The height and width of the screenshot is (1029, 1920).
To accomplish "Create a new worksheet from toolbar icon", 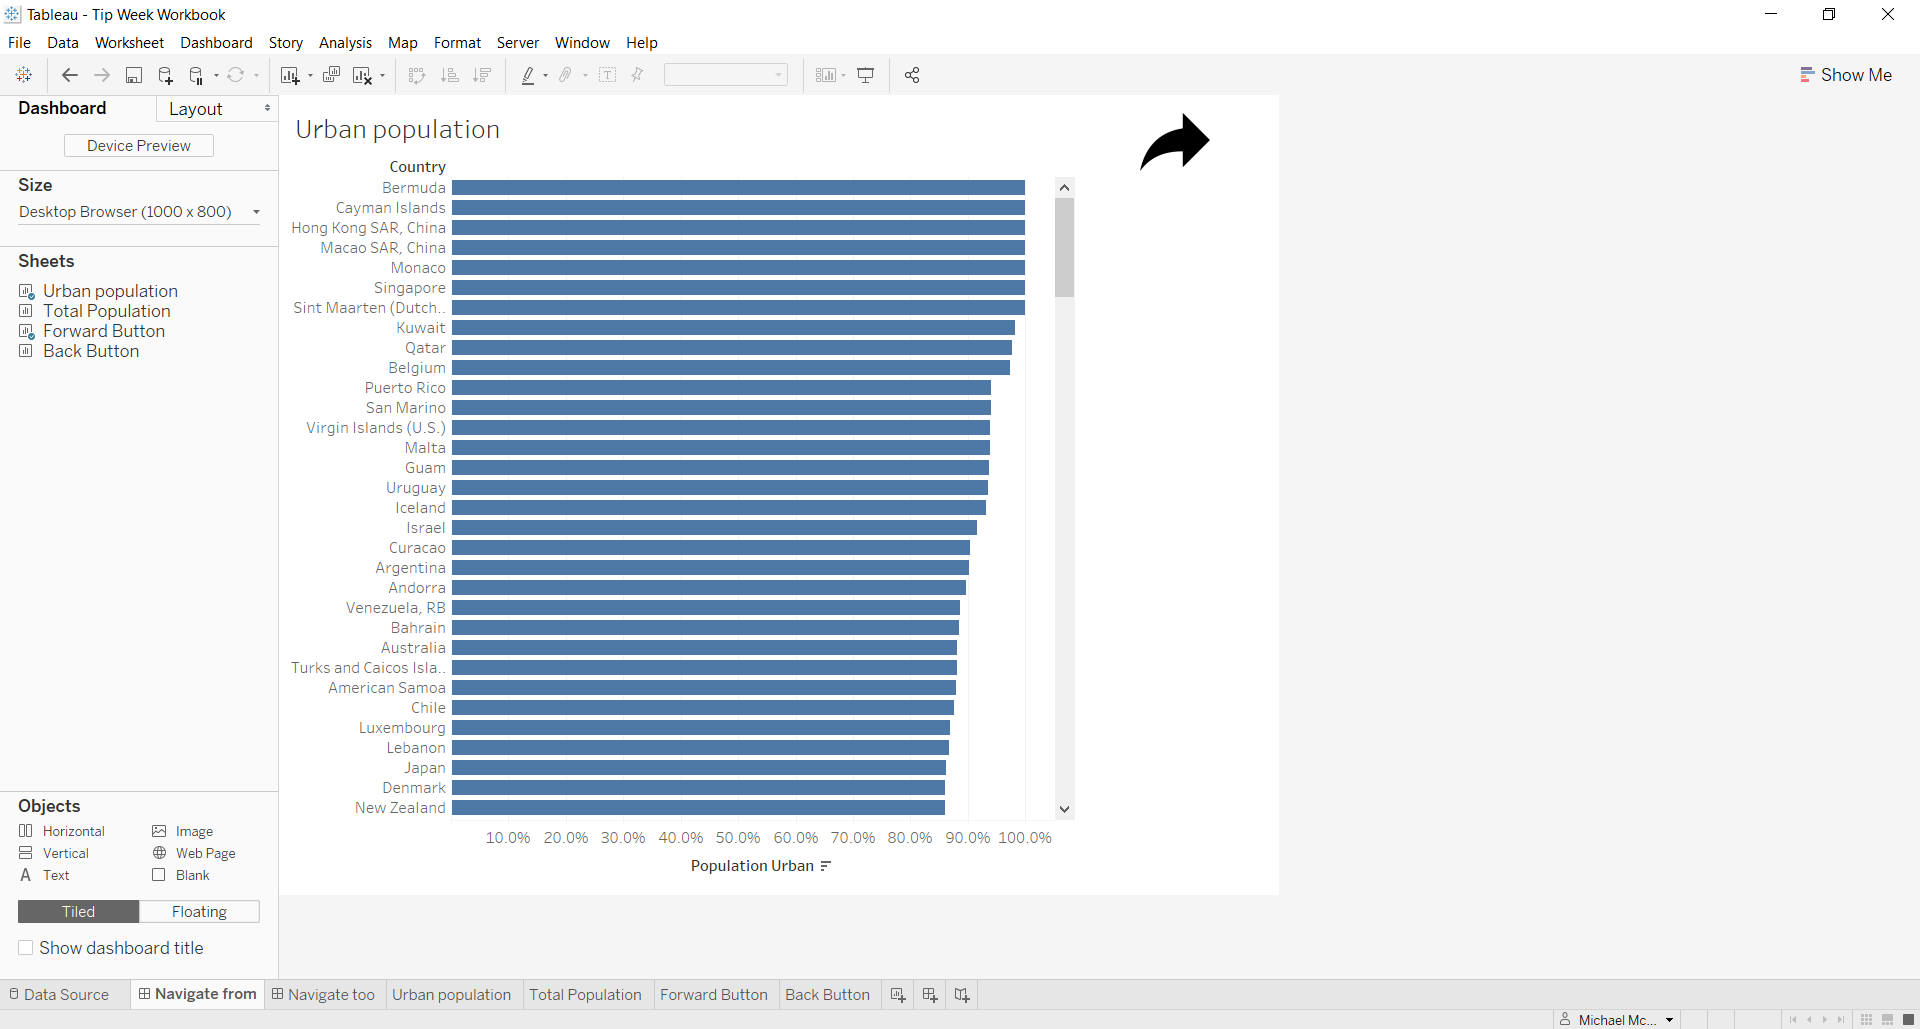I will 290,75.
